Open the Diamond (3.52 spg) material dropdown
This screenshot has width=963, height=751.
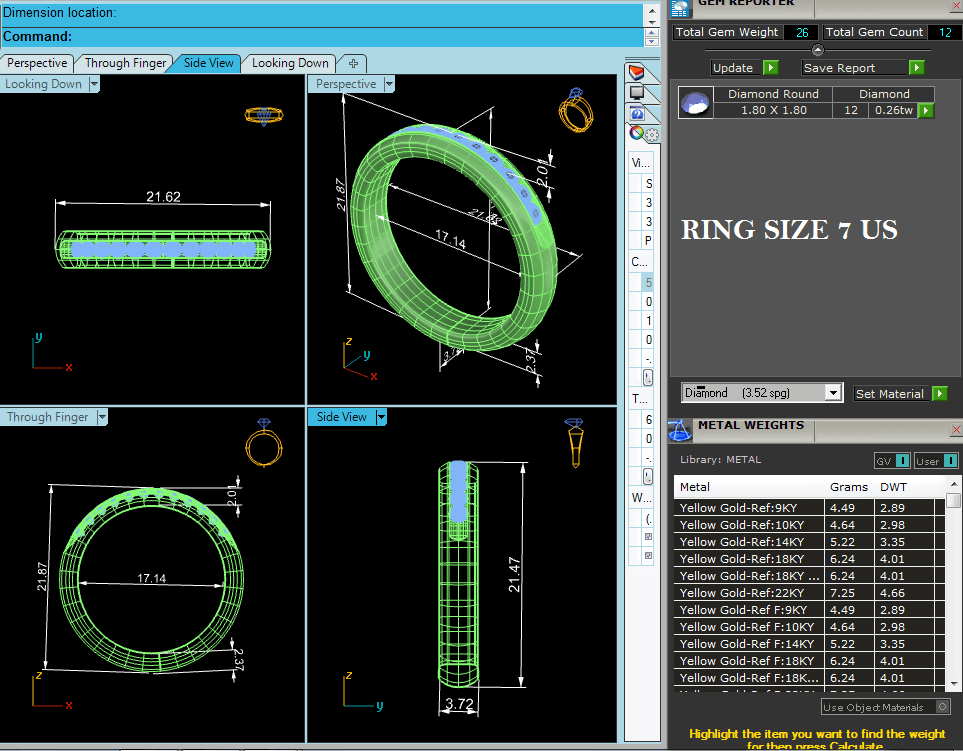point(833,393)
